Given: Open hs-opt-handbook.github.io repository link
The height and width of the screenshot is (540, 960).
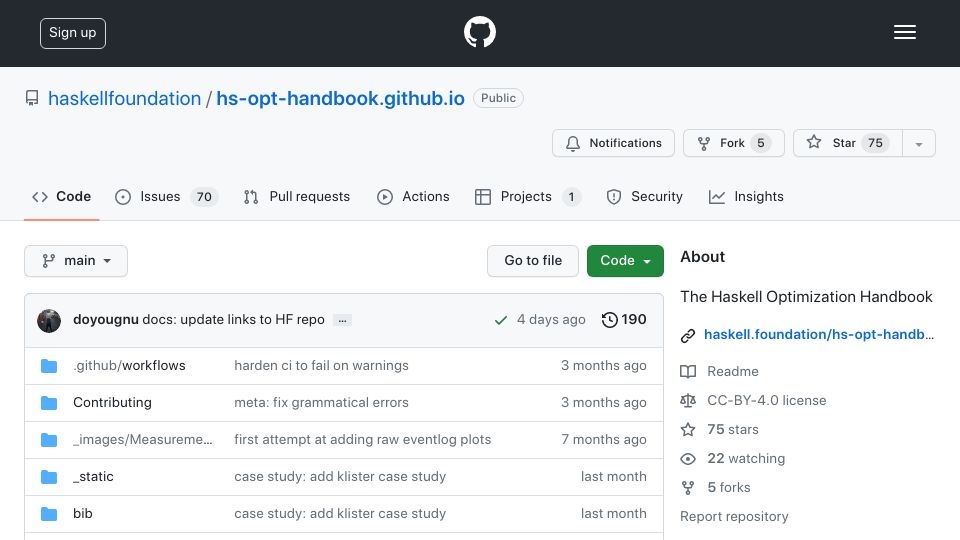Looking at the screenshot, I should [x=340, y=99].
